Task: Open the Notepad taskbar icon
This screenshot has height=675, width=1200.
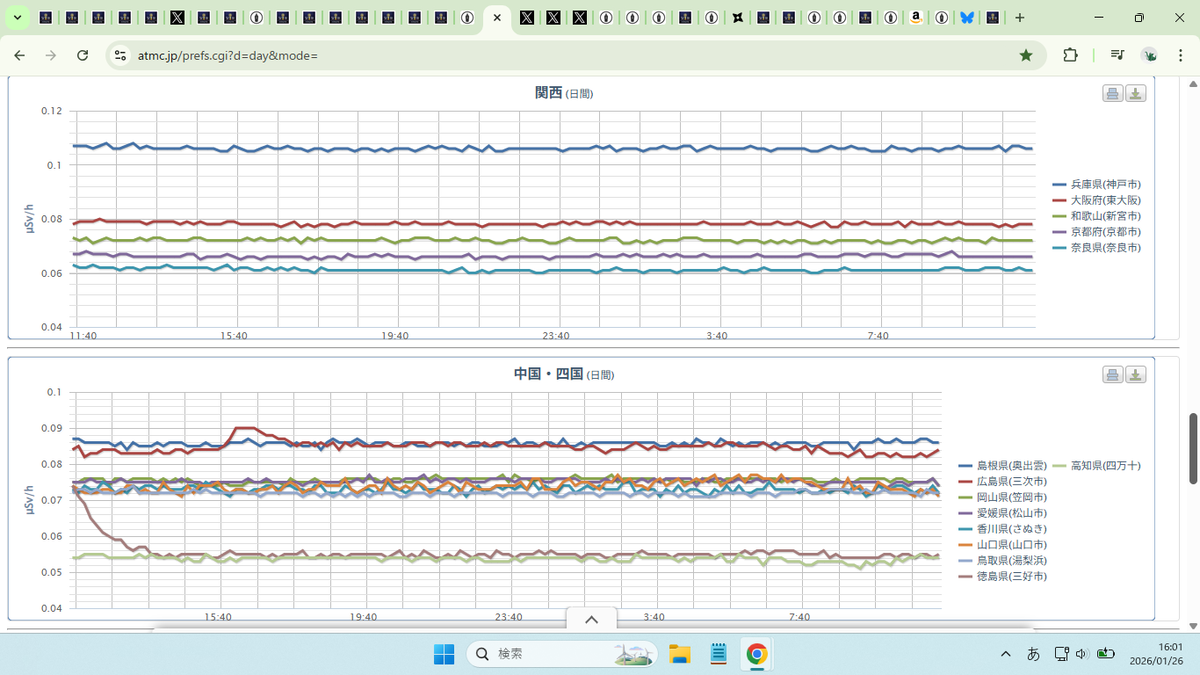Action: [x=718, y=654]
